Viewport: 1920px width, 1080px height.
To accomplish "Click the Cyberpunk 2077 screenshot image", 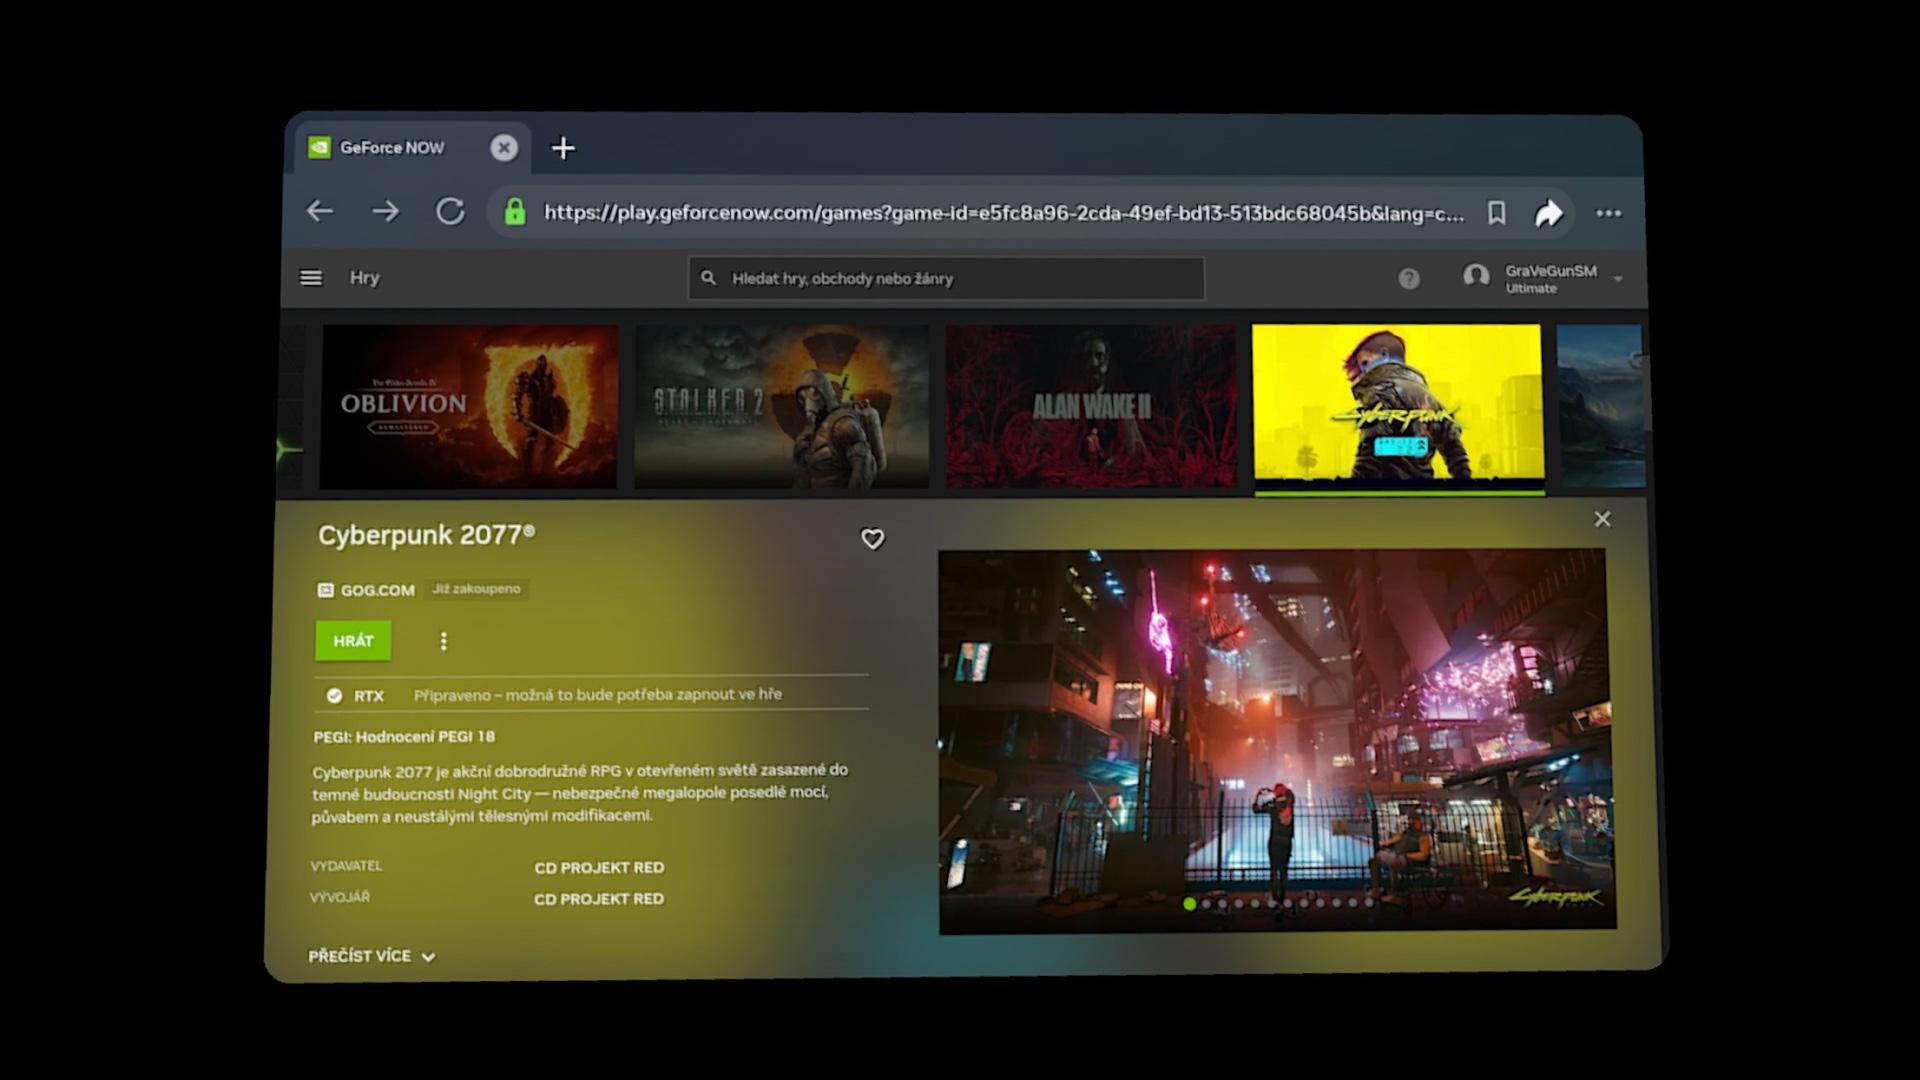I will point(1276,740).
